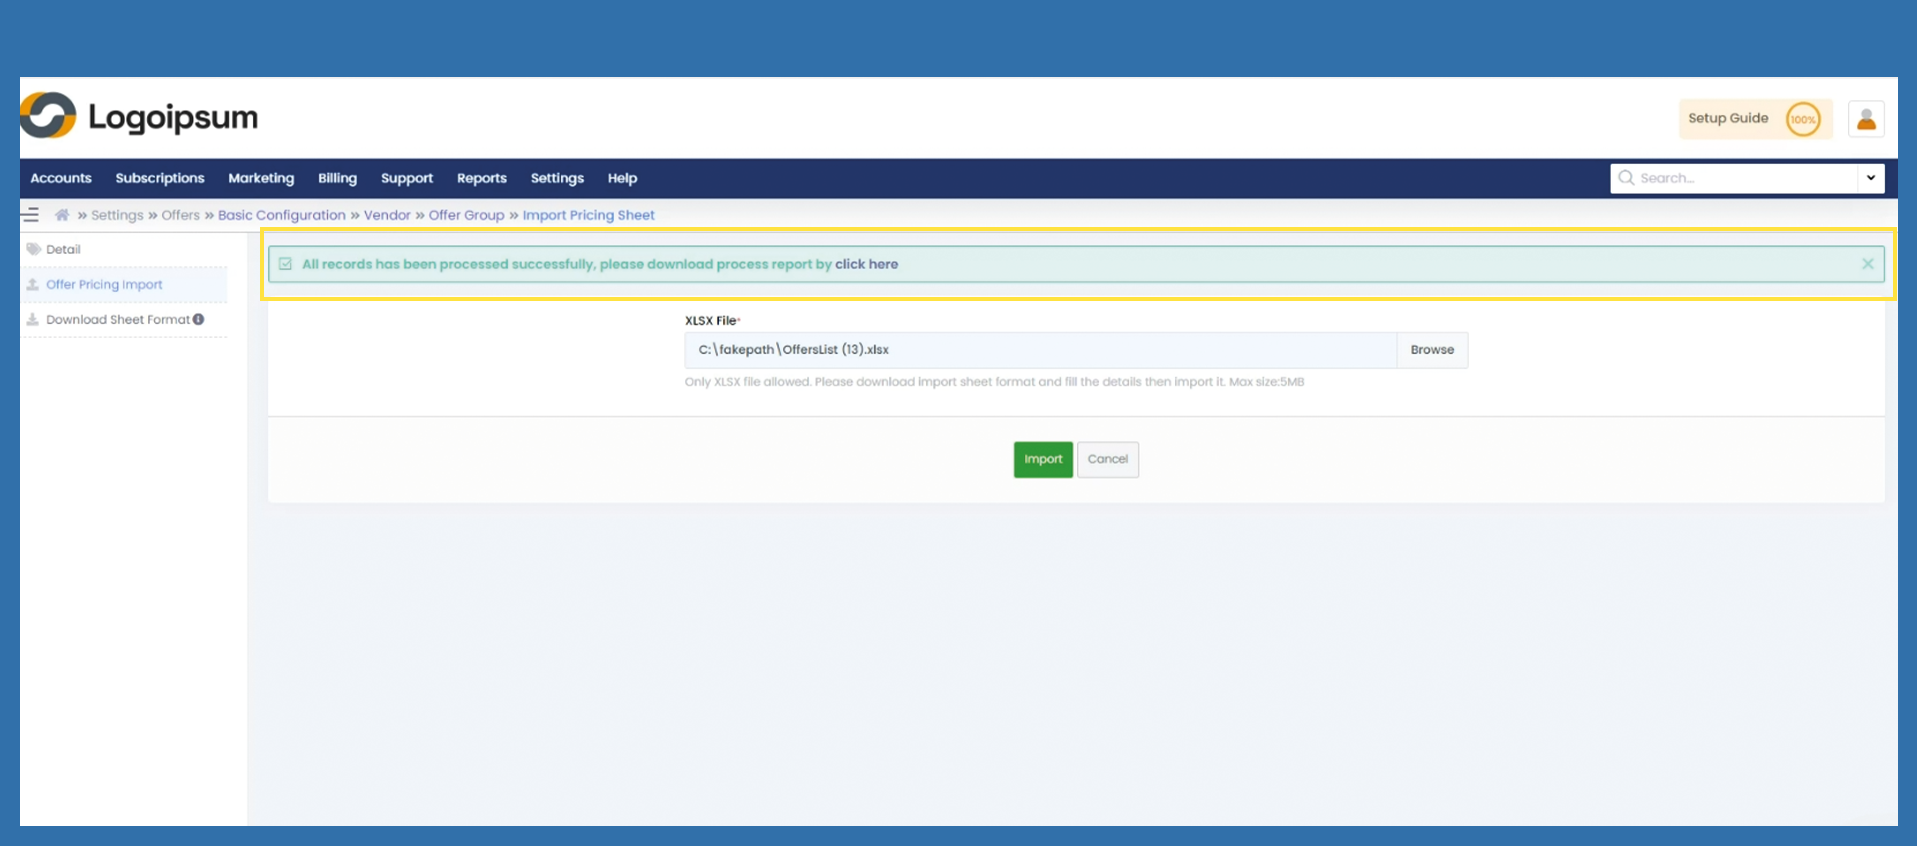Image resolution: width=1917 pixels, height=846 pixels.
Task: Click the 'click here' report download link
Action: click(x=866, y=264)
